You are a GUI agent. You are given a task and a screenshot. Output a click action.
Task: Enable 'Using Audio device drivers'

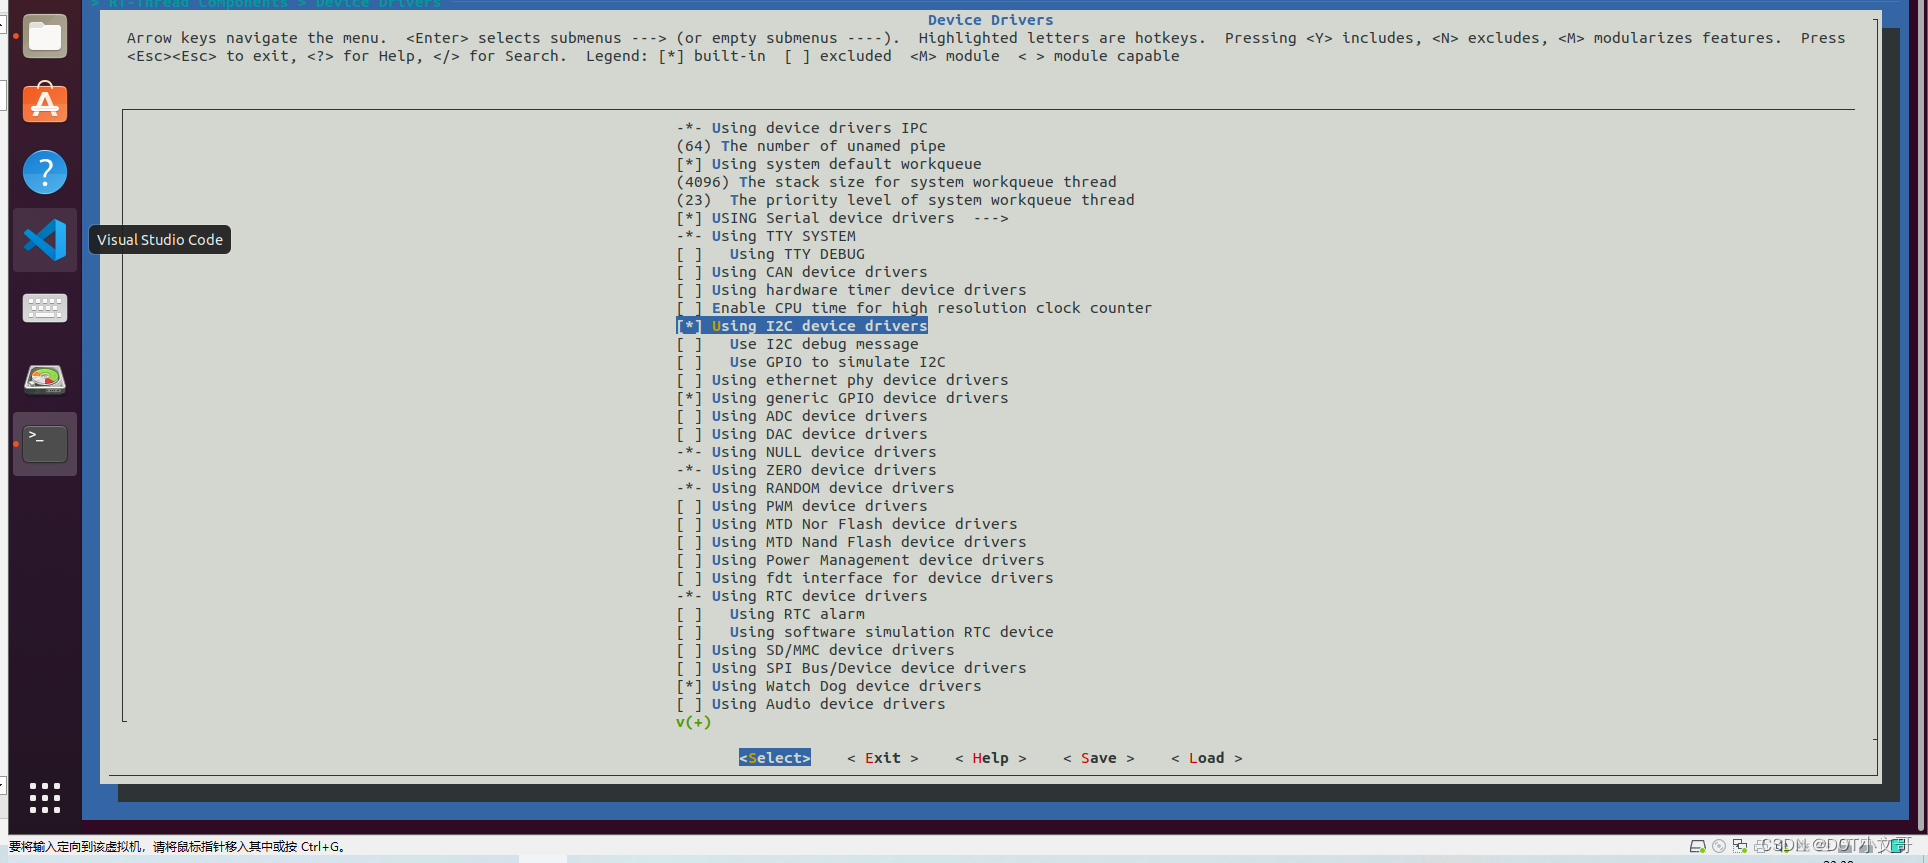811,704
